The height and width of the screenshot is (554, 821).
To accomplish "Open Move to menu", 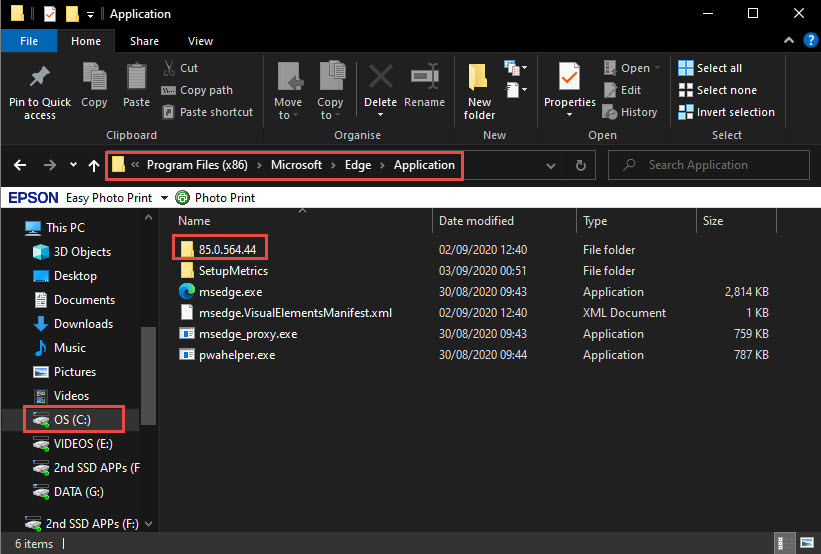I will click(288, 92).
